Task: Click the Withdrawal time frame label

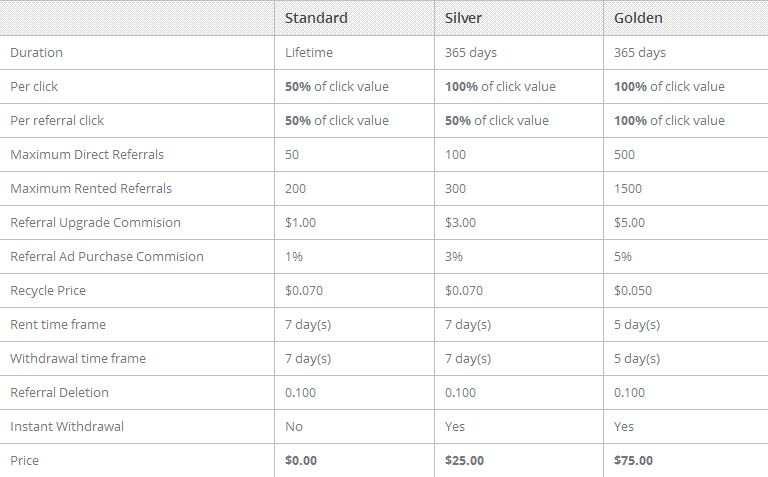Action: (x=78, y=358)
